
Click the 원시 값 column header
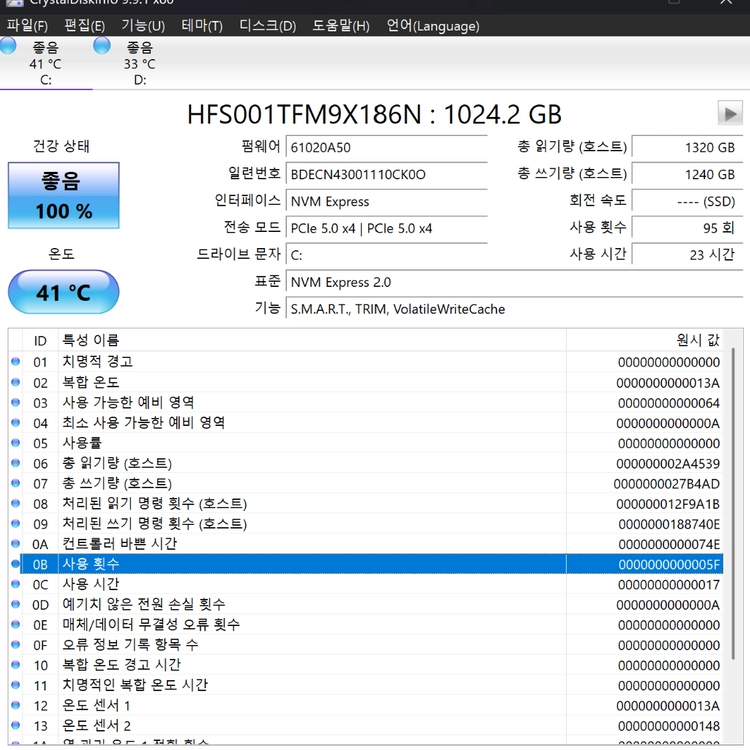pos(645,340)
